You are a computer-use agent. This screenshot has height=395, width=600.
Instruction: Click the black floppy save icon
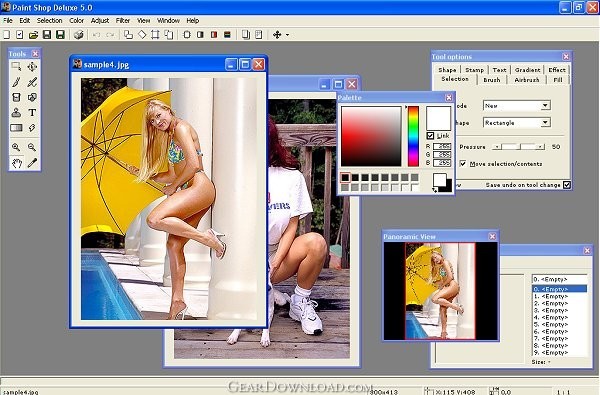(47, 35)
